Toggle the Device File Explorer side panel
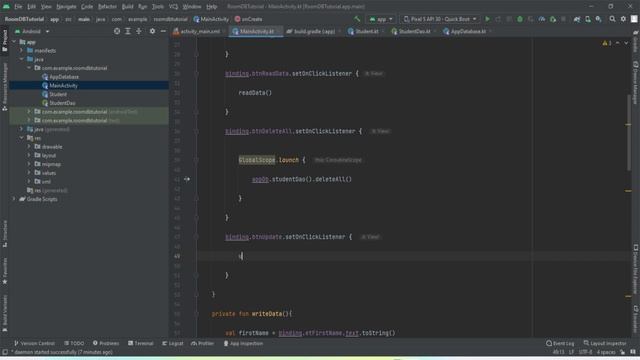Screen dimensions: 640x360 coord(636,269)
